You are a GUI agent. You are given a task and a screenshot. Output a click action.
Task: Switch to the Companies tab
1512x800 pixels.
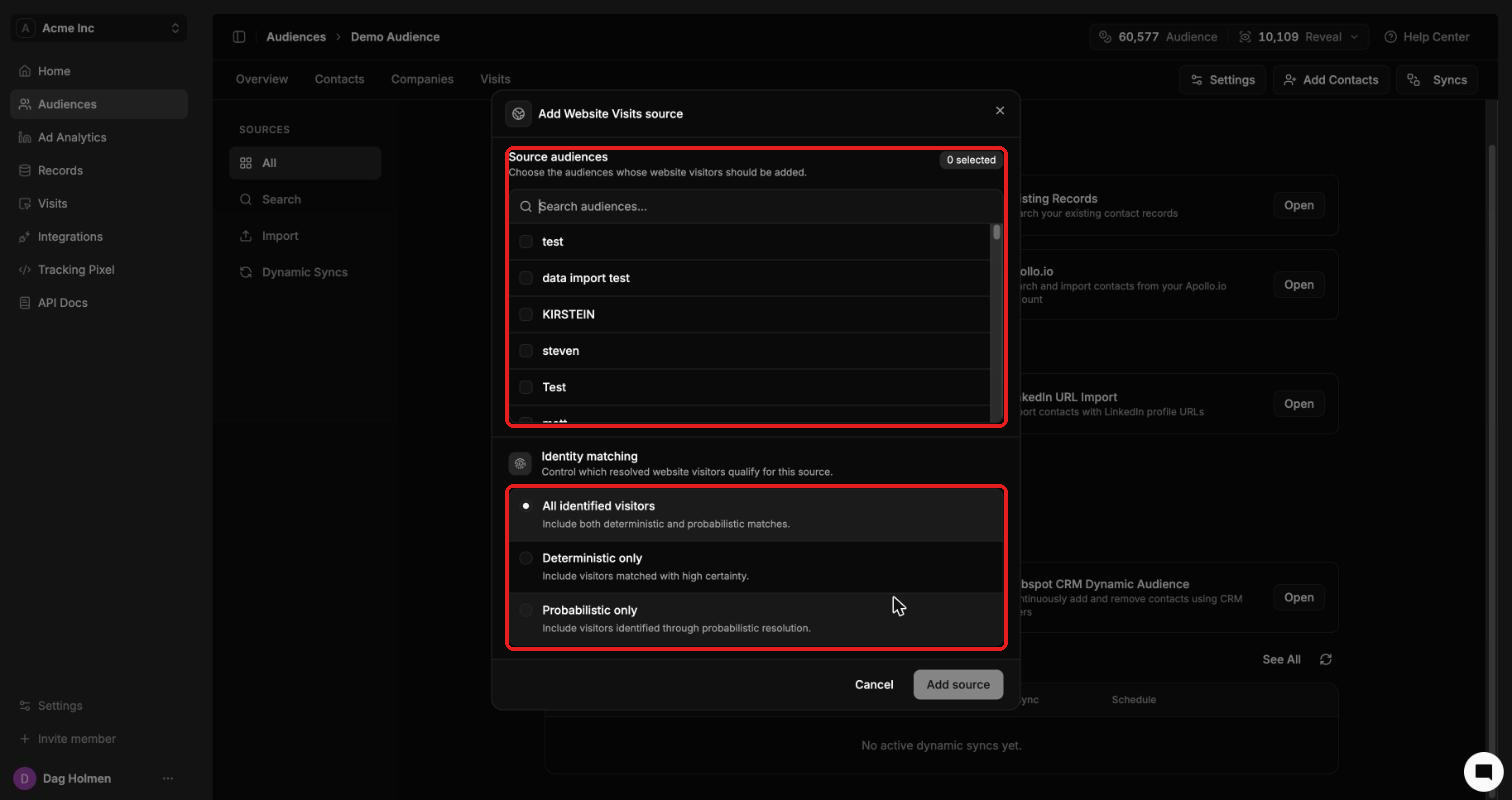(422, 79)
